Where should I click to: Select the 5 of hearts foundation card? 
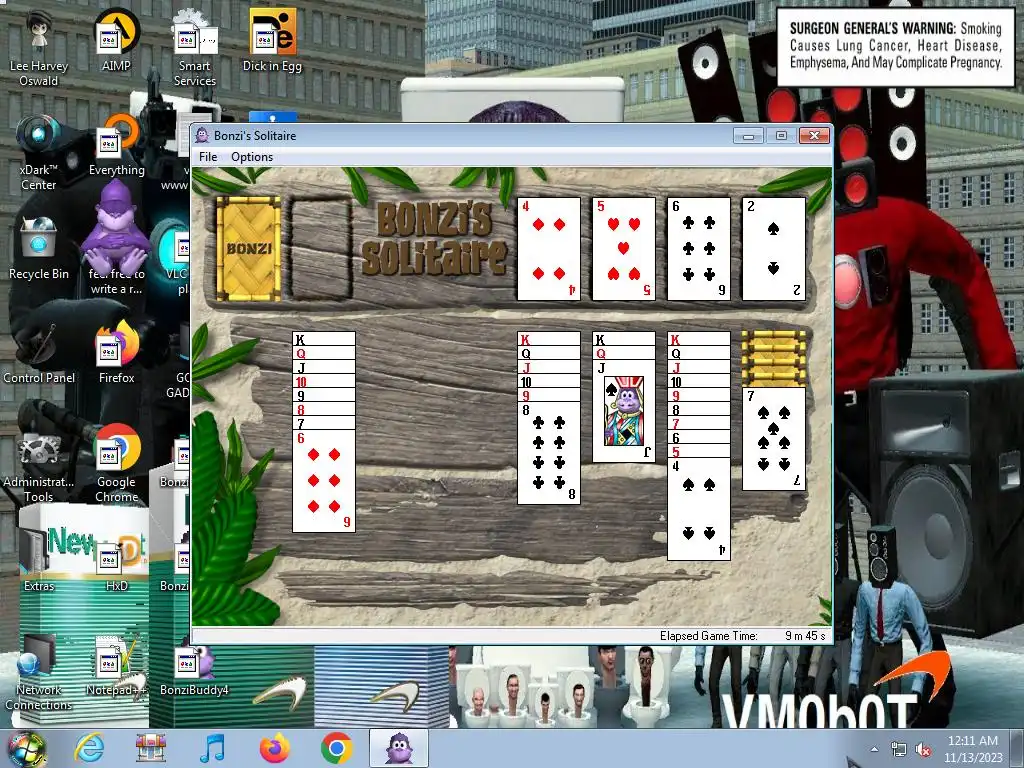click(624, 249)
